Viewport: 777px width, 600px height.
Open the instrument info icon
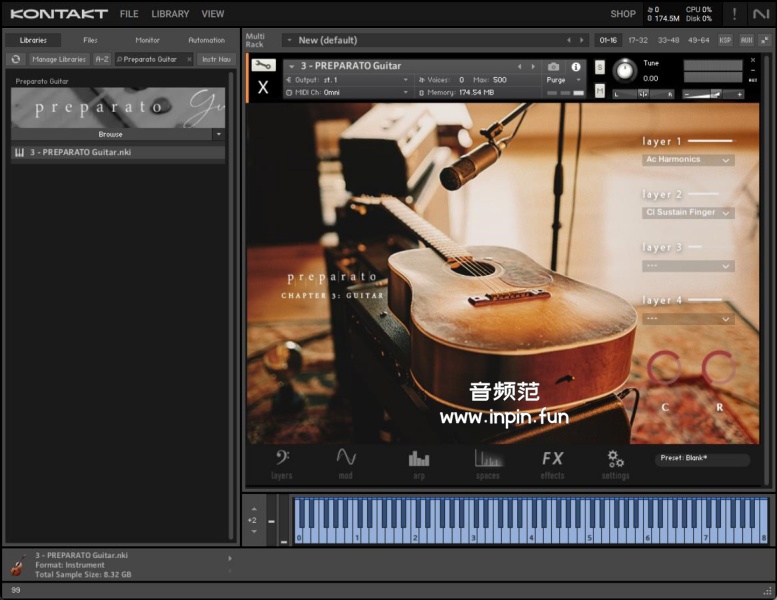point(576,67)
